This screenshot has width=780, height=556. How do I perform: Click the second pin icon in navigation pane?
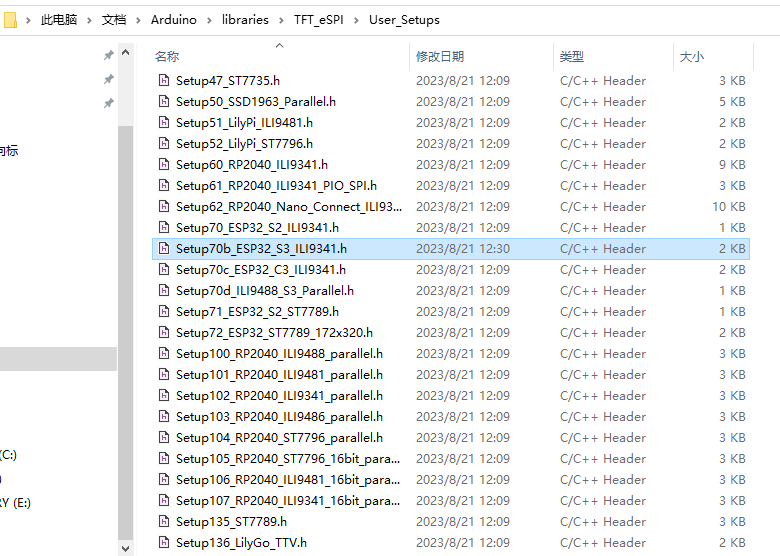point(108,79)
